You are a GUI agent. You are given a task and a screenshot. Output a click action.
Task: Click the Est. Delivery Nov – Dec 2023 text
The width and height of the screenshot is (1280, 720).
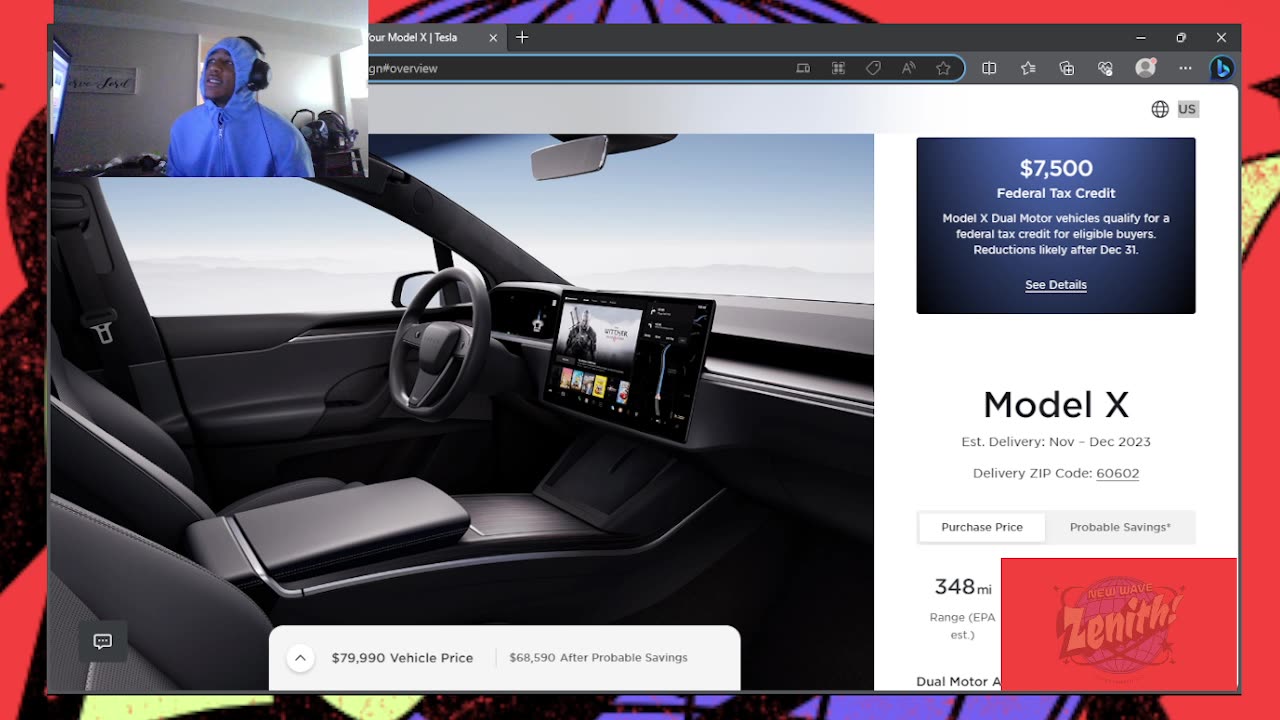[1056, 442]
